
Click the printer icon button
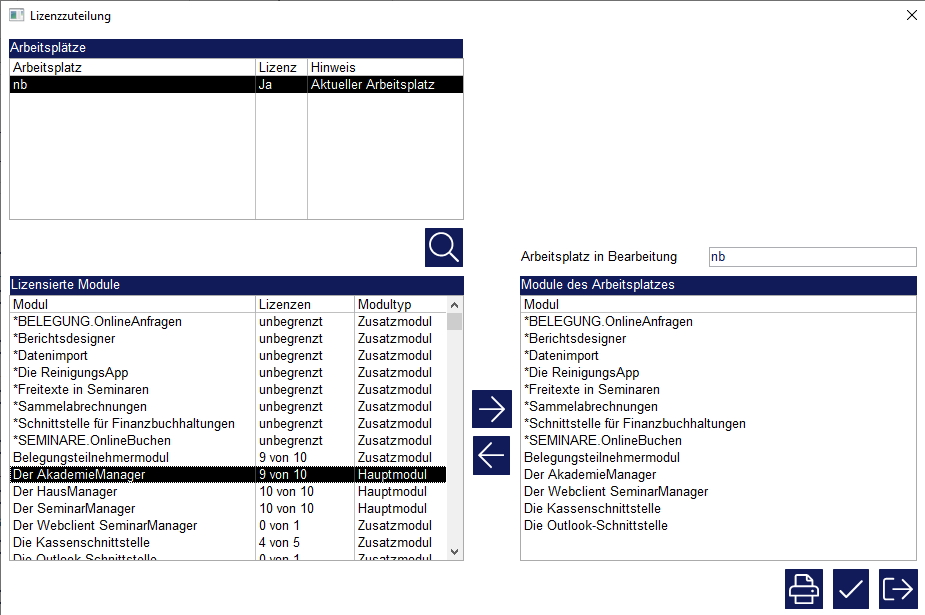(803, 588)
